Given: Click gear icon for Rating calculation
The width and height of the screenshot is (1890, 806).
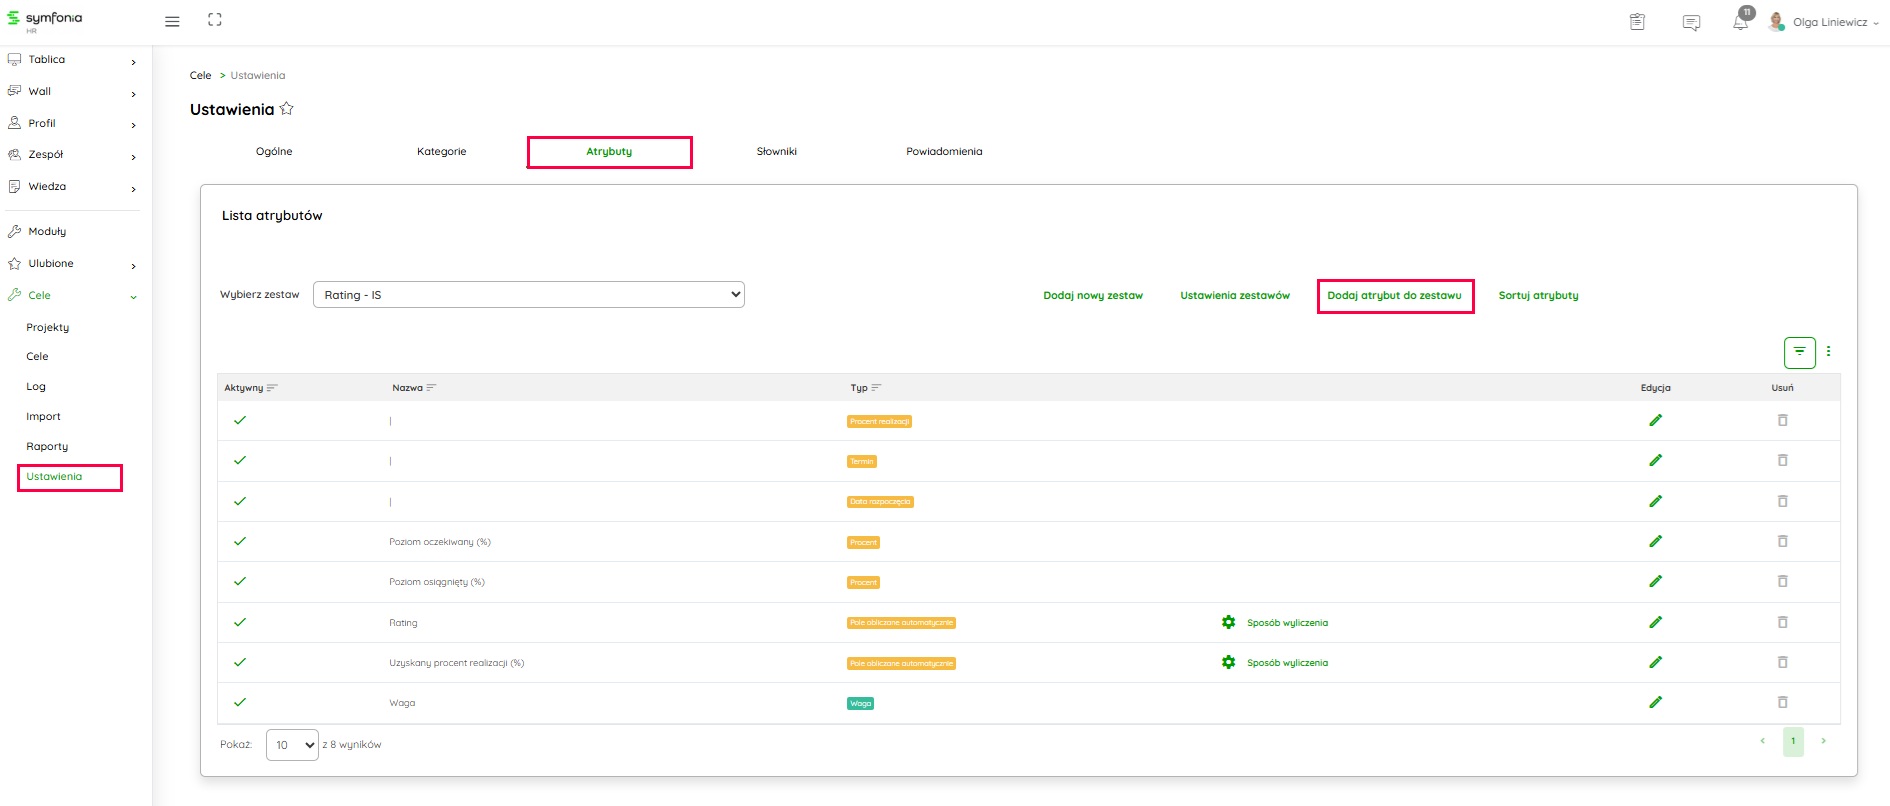Looking at the screenshot, I should click(x=1228, y=622).
